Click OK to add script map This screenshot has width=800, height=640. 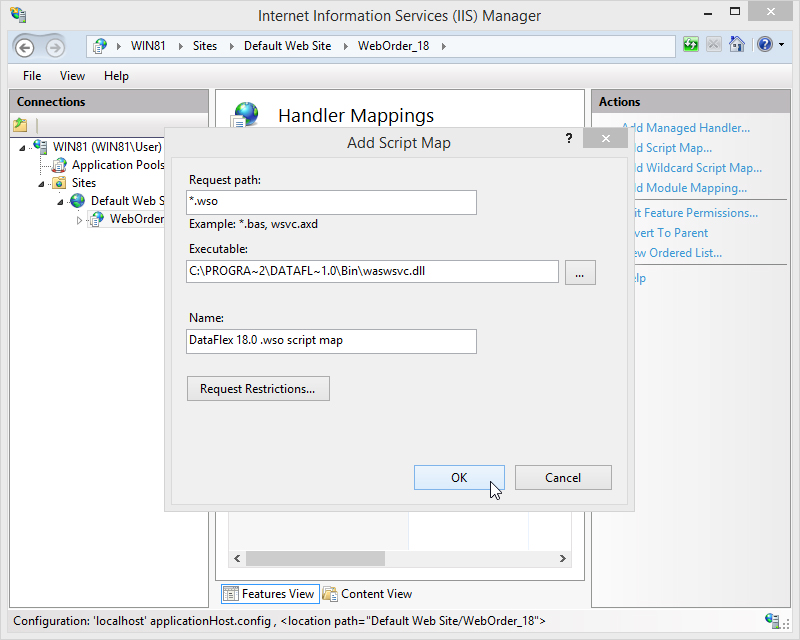click(459, 478)
